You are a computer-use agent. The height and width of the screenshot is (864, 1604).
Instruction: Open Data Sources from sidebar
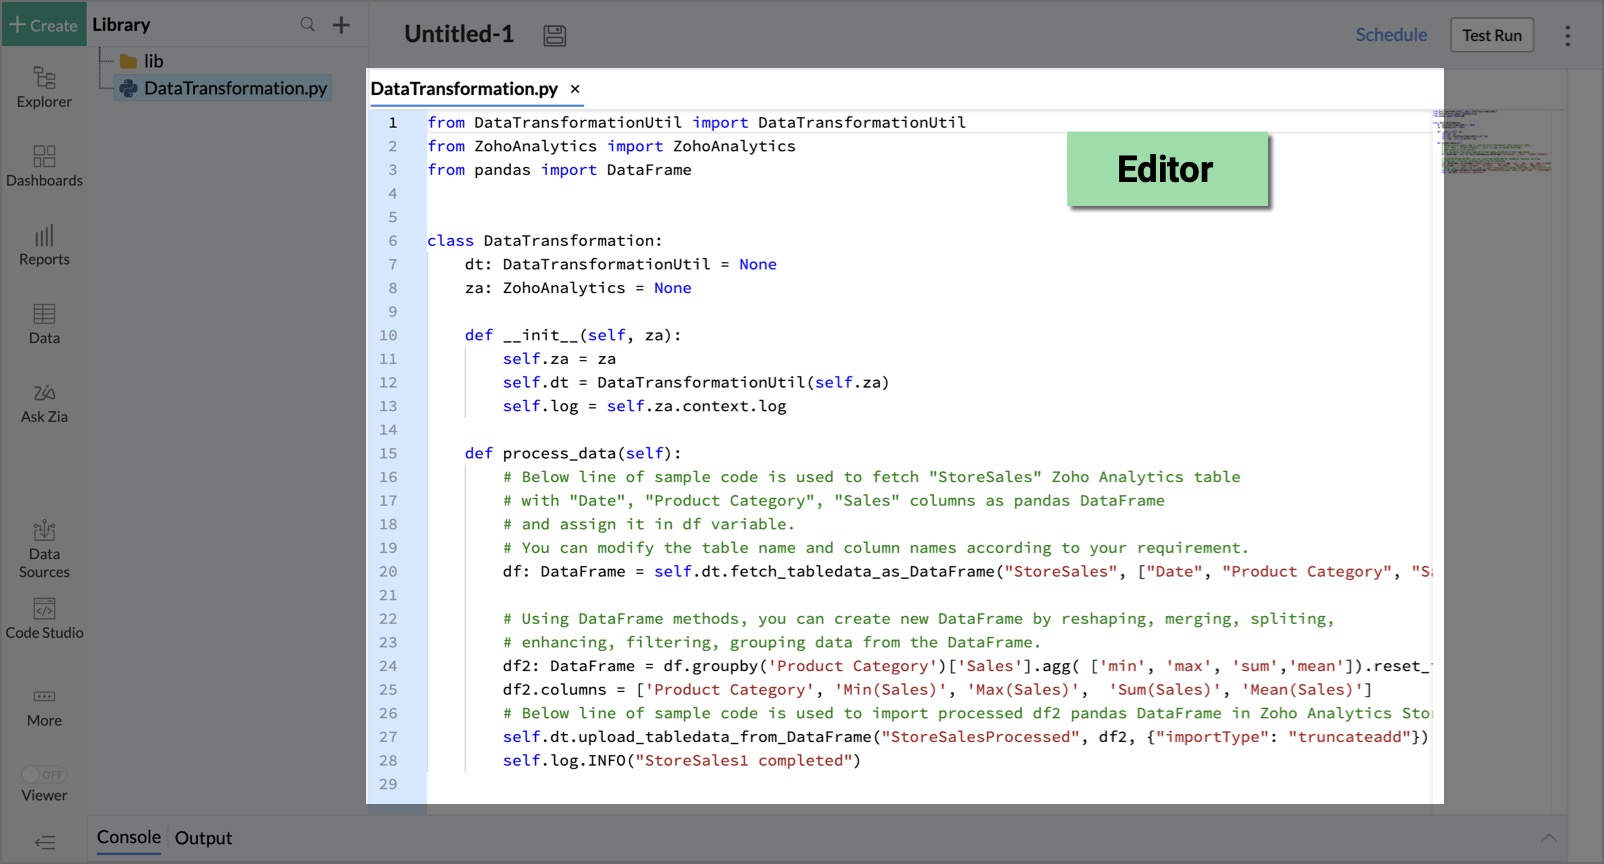pos(44,548)
